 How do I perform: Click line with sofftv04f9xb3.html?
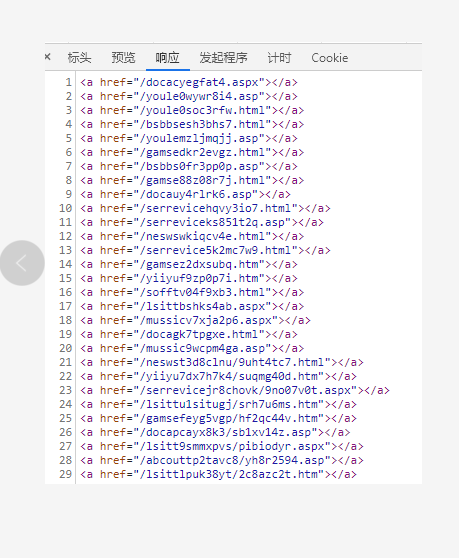pyautogui.click(x=192, y=293)
